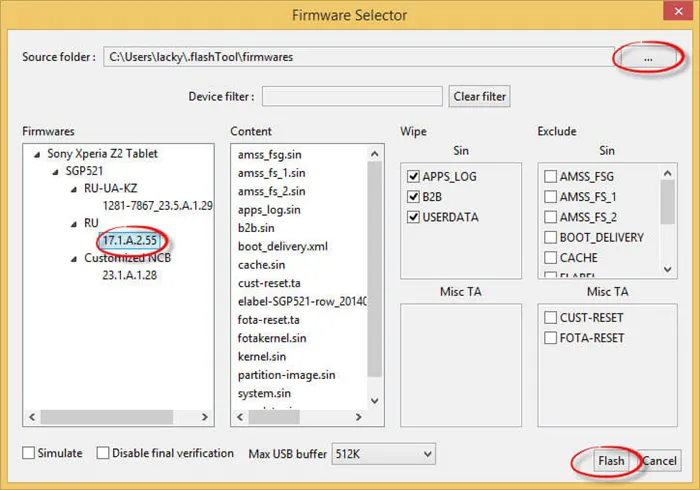This screenshot has width=700, height=490.
Task: Check AMSS_FS_1 in the Exclude list
Action: tap(550, 196)
